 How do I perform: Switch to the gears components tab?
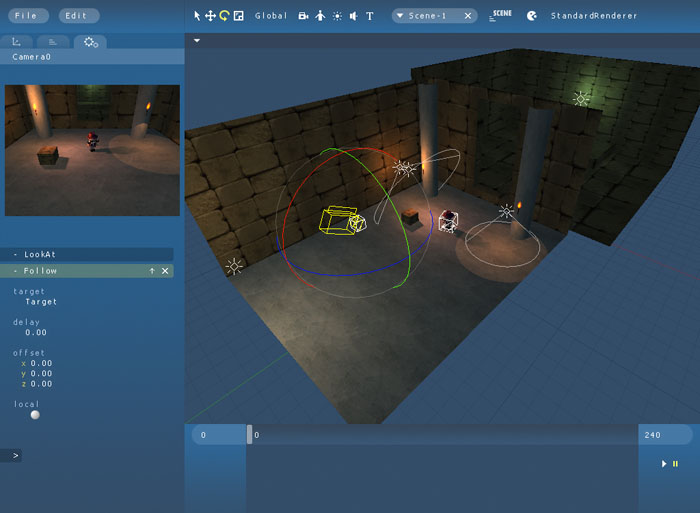click(x=91, y=41)
